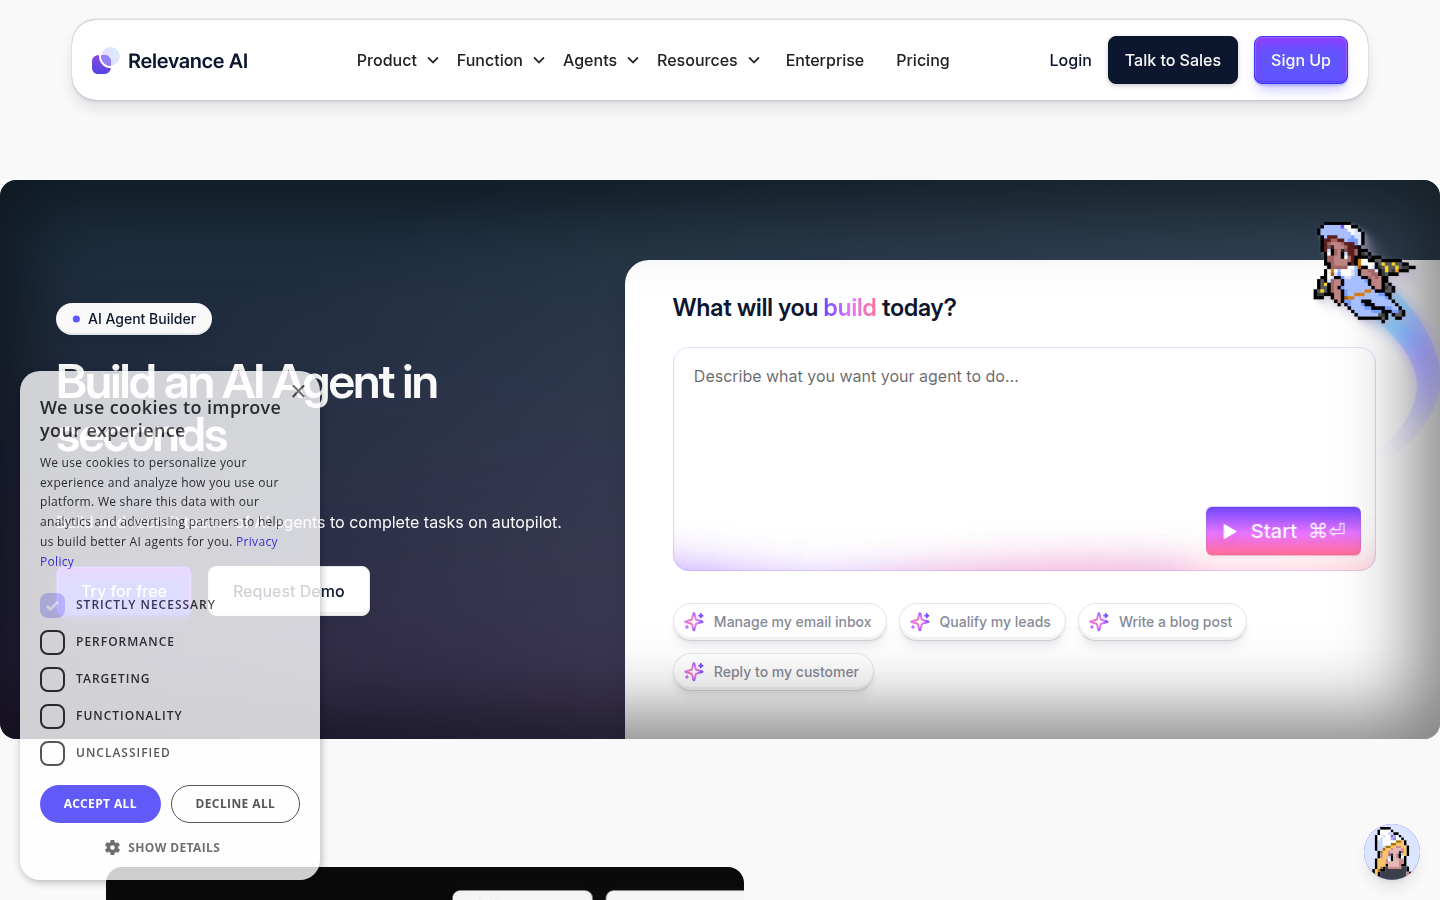Expand the Resources navigation dropdown

(x=708, y=60)
